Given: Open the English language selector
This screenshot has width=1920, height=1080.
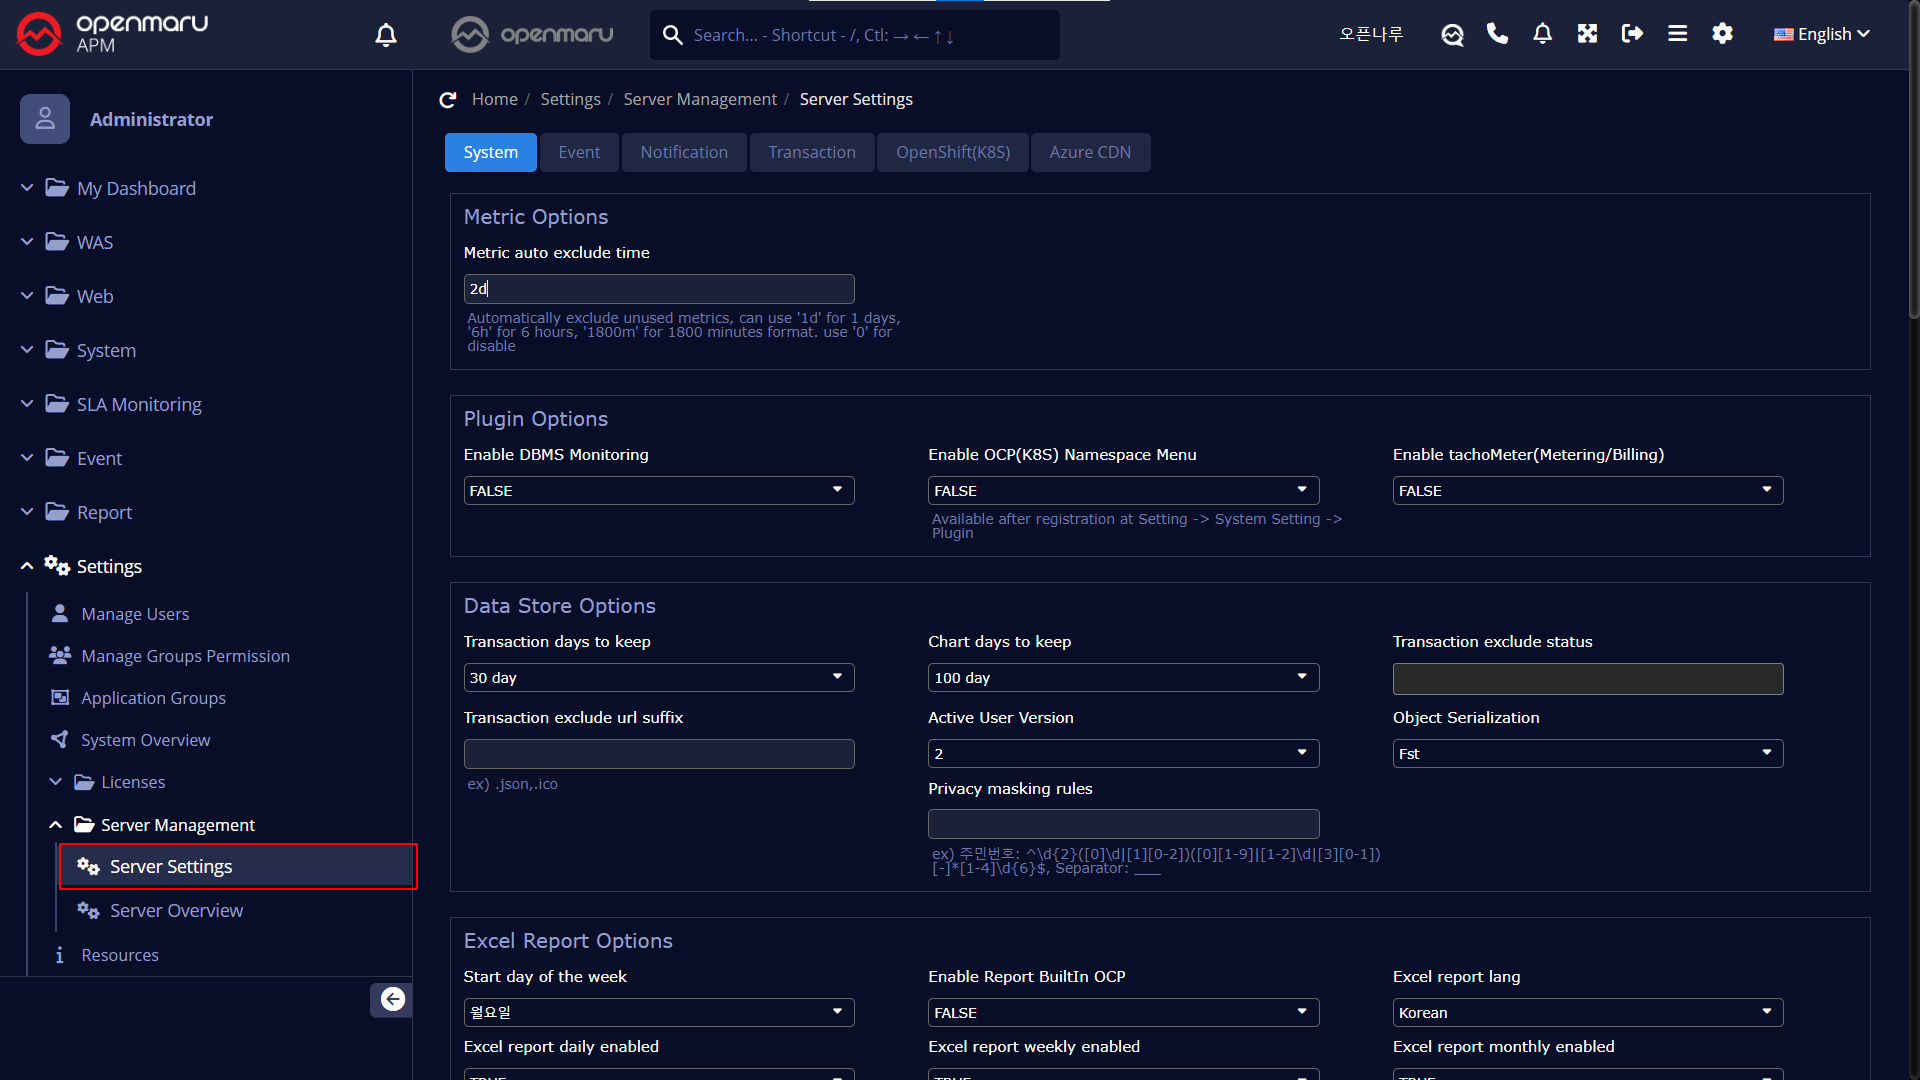Looking at the screenshot, I should (x=1822, y=35).
